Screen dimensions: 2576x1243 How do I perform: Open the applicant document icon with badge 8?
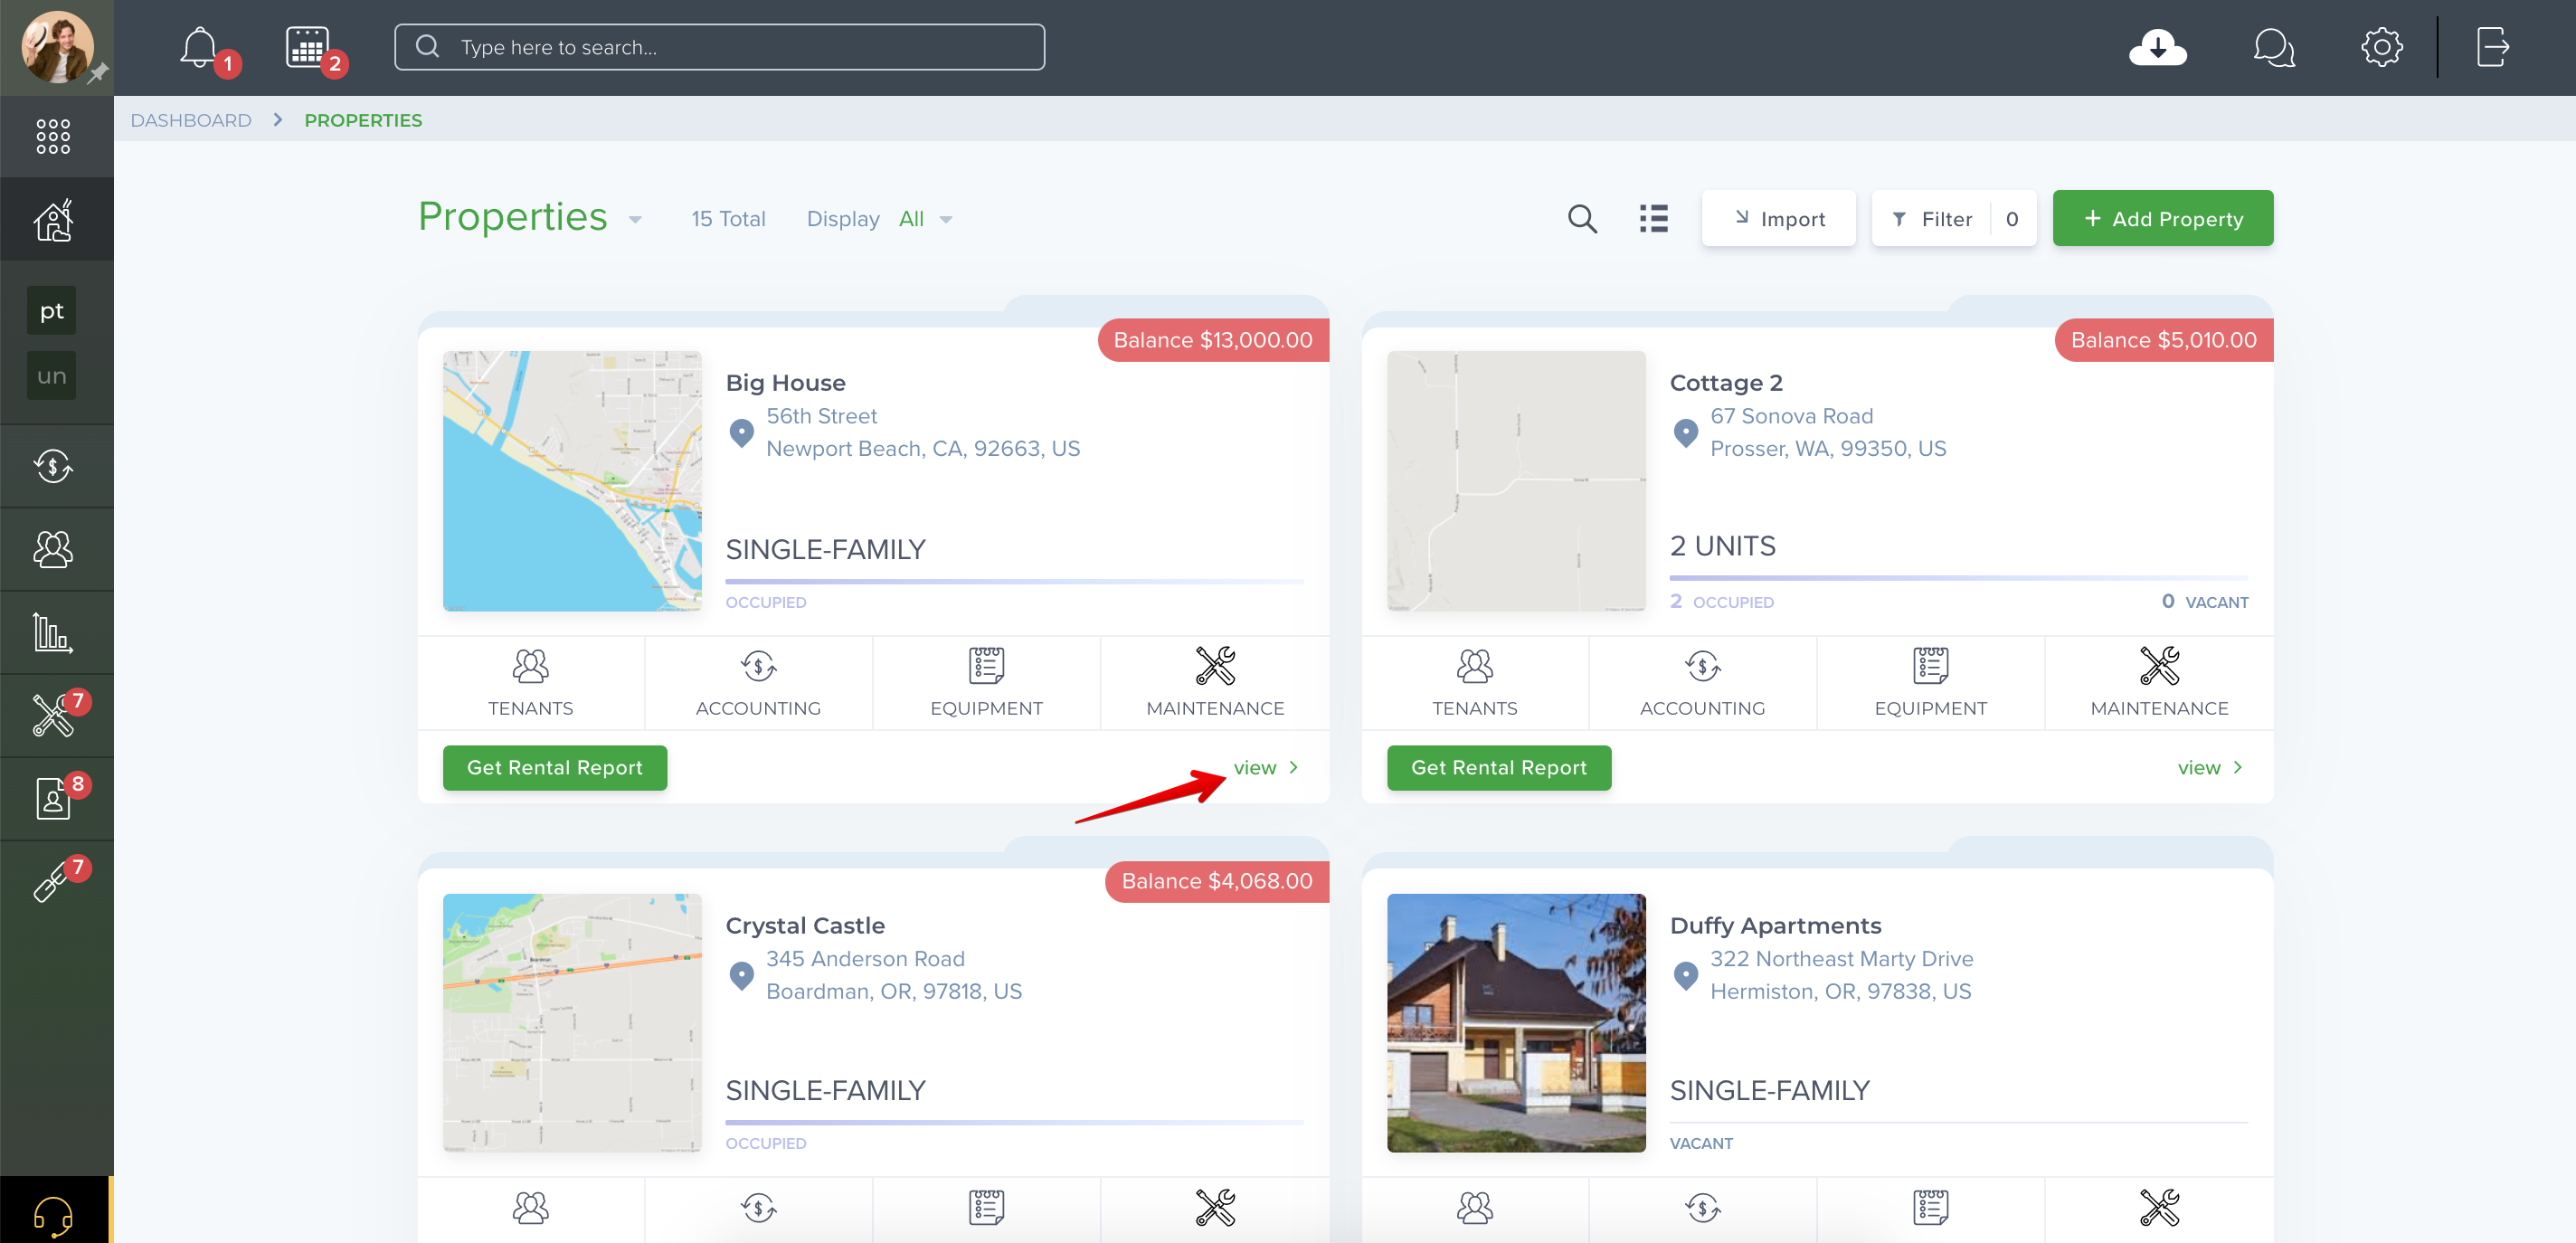[x=54, y=798]
